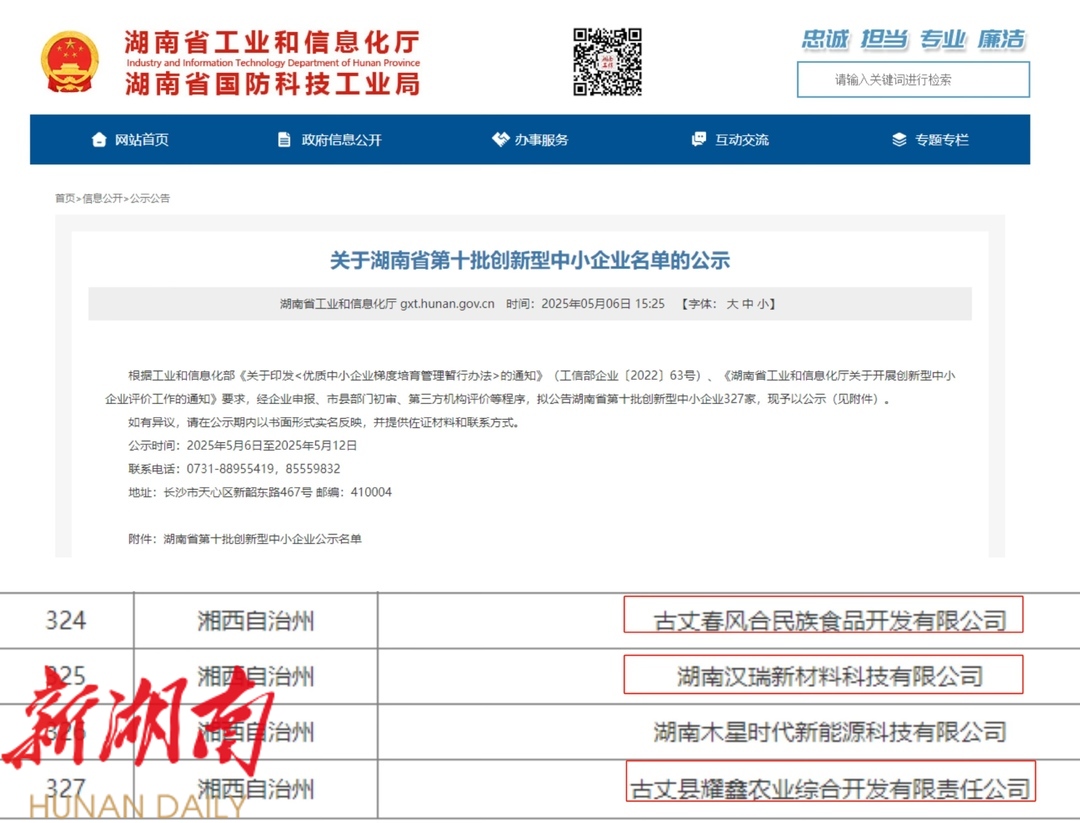The image size is (1080, 823).
Task: Click the document icon beside 政府信息公开
Action: [x=284, y=140]
